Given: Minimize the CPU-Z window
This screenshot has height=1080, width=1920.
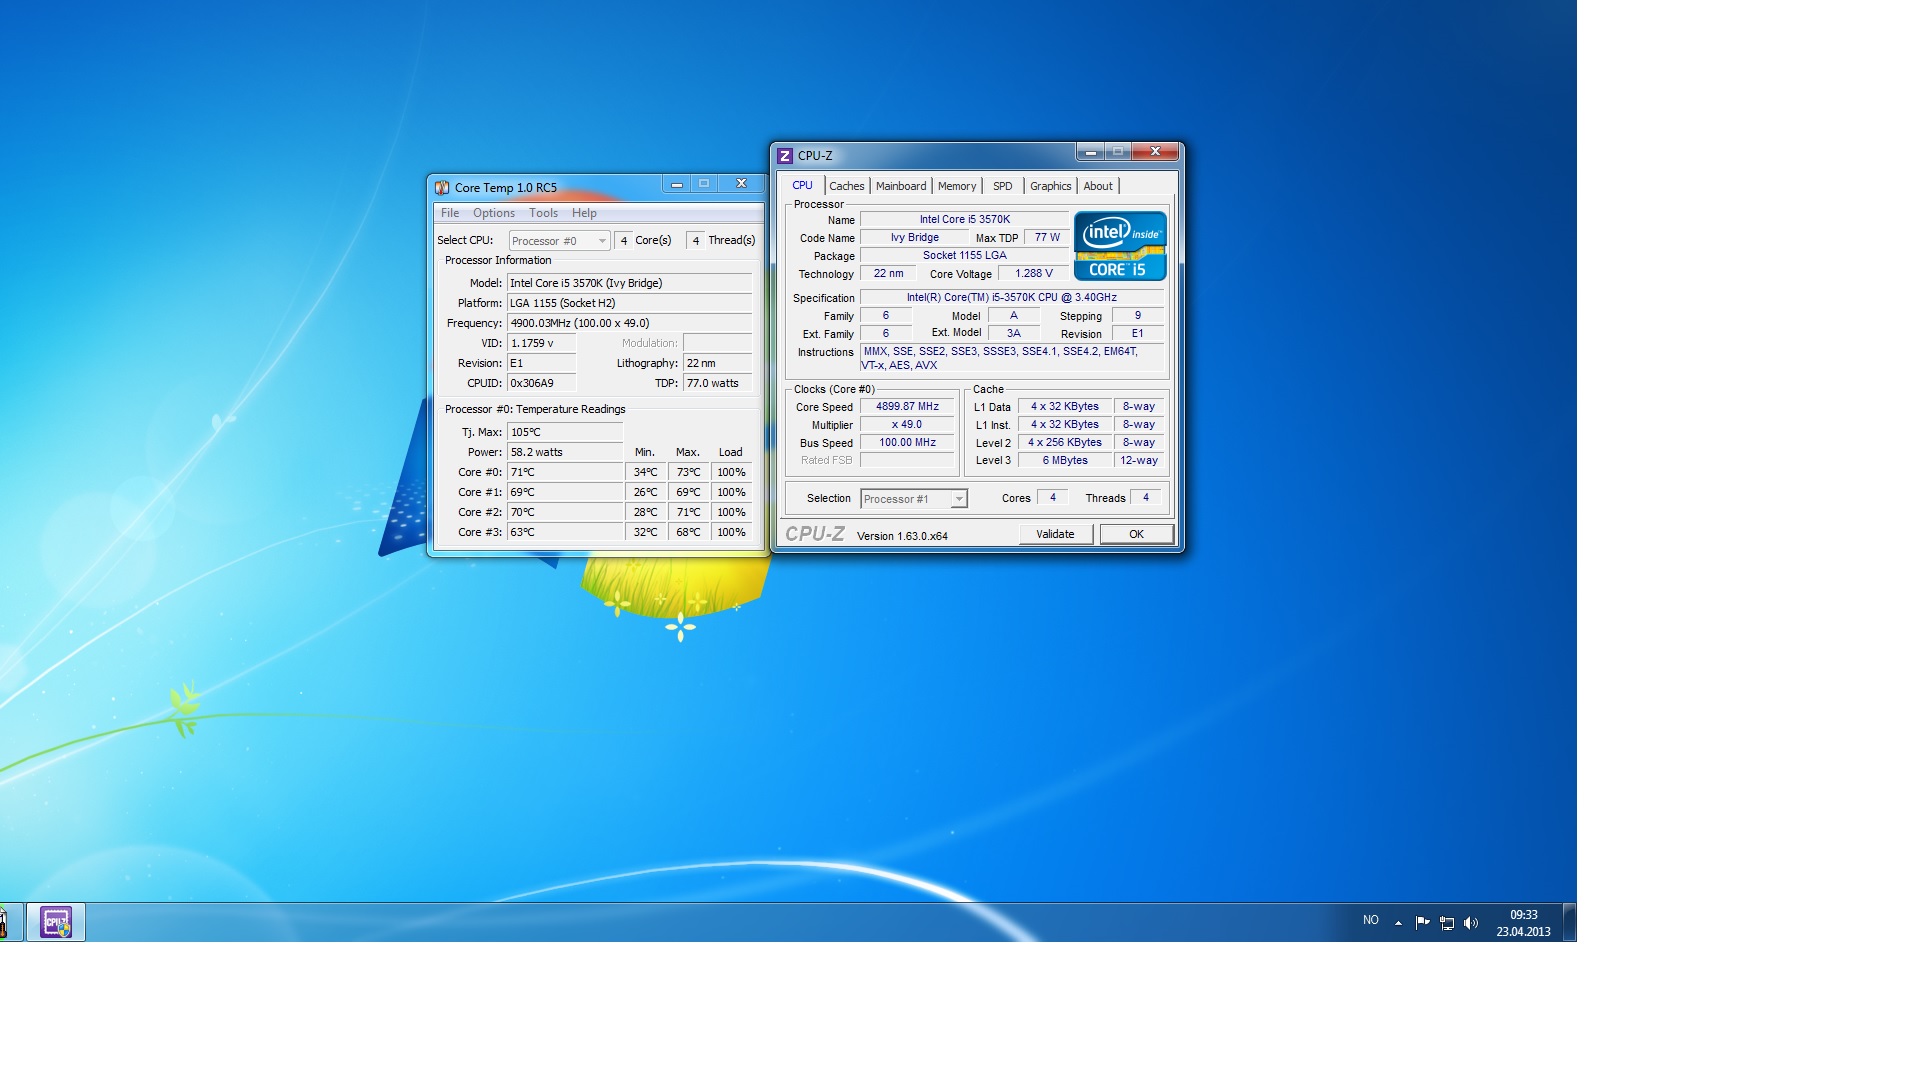Looking at the screenshot, I should (x=1090, y=152).
